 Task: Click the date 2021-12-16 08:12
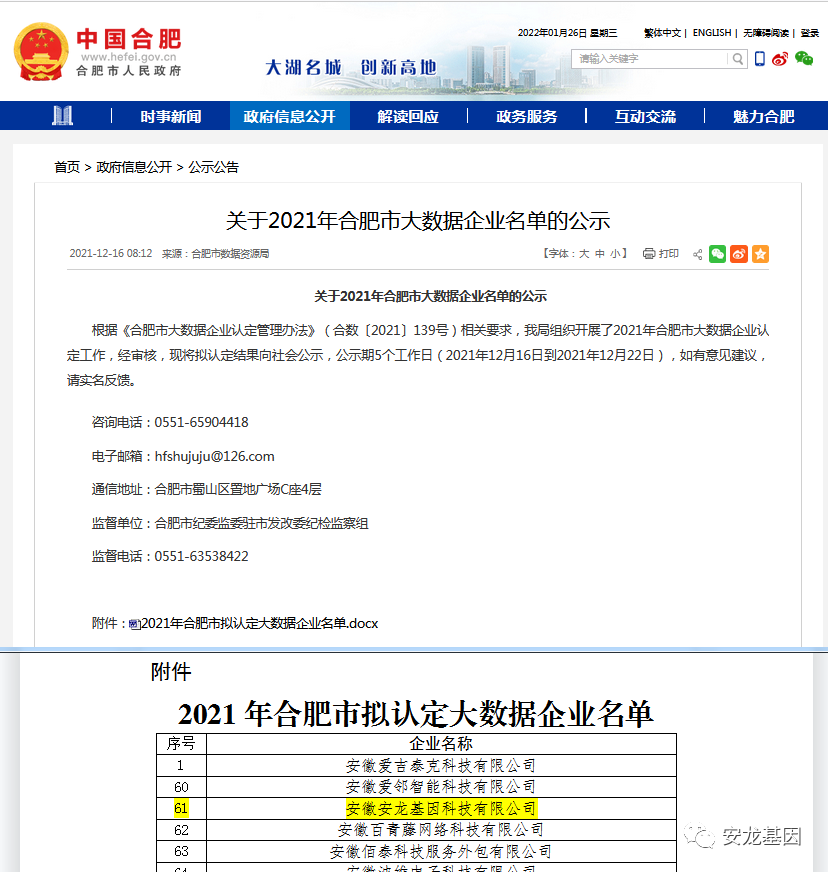pyautogui.click(x=111, y=254)
